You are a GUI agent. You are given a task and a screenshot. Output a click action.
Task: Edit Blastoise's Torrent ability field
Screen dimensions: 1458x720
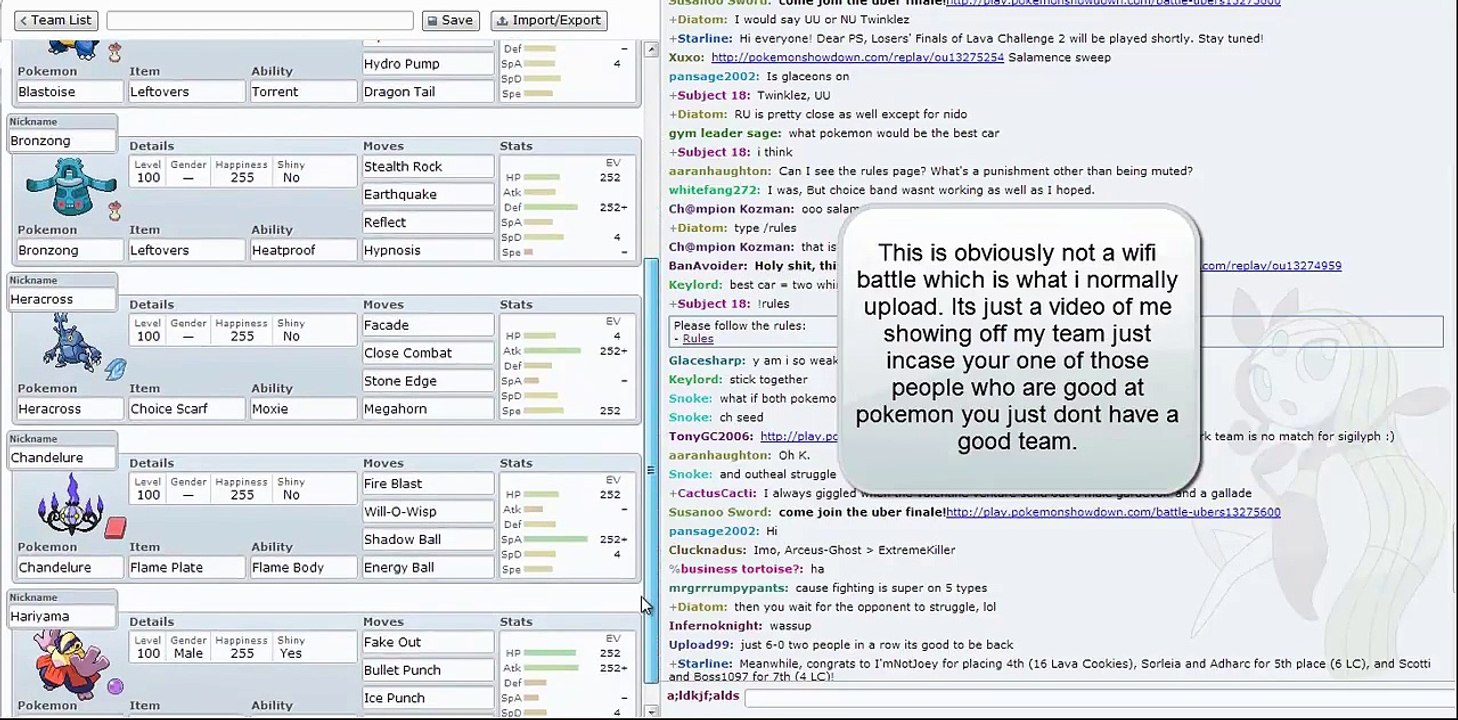303,92
